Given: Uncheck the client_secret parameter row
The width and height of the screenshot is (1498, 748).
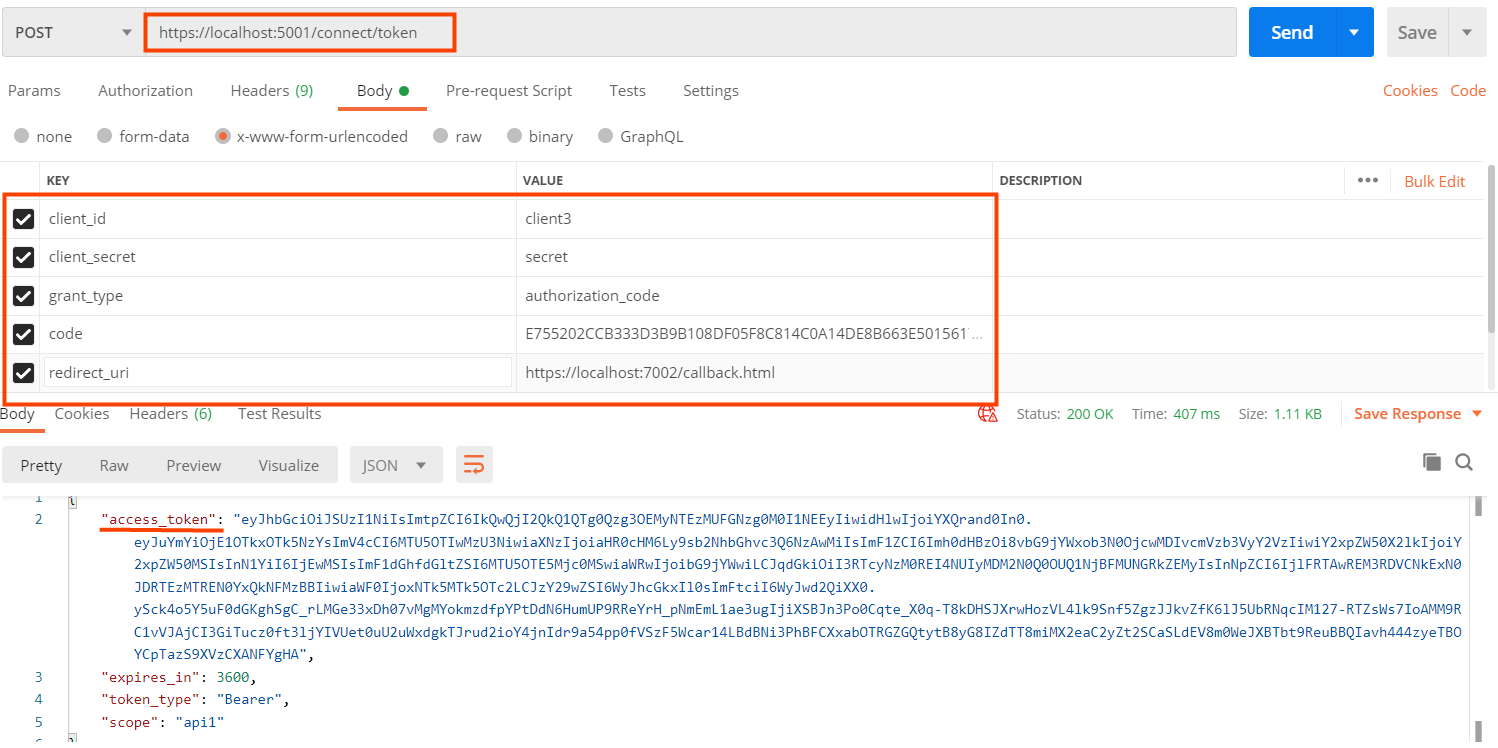Looking at the screenshot, I should pos(23,257).
